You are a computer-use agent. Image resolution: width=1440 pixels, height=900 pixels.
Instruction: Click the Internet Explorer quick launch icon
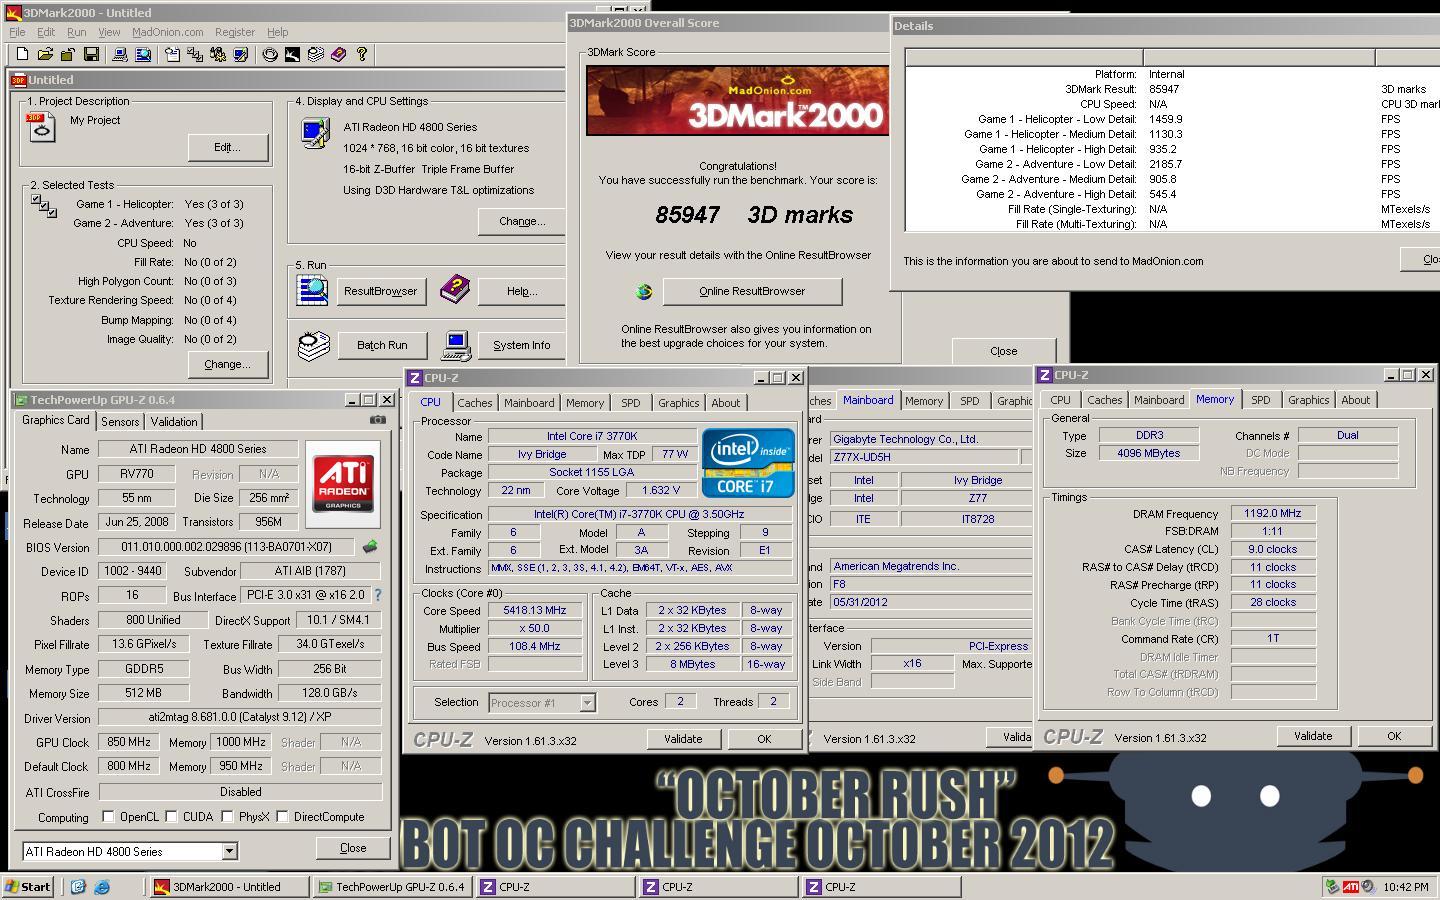(x=101, y=886)
